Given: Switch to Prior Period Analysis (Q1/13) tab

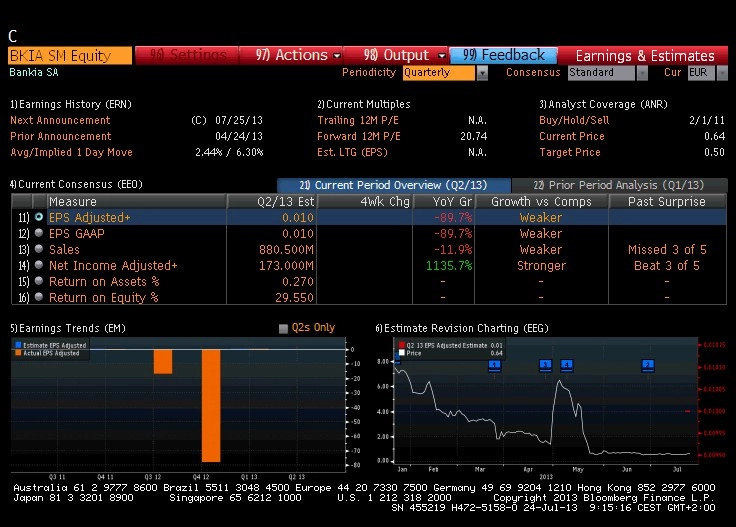Looking at the screenshot, I should point(619,185).
